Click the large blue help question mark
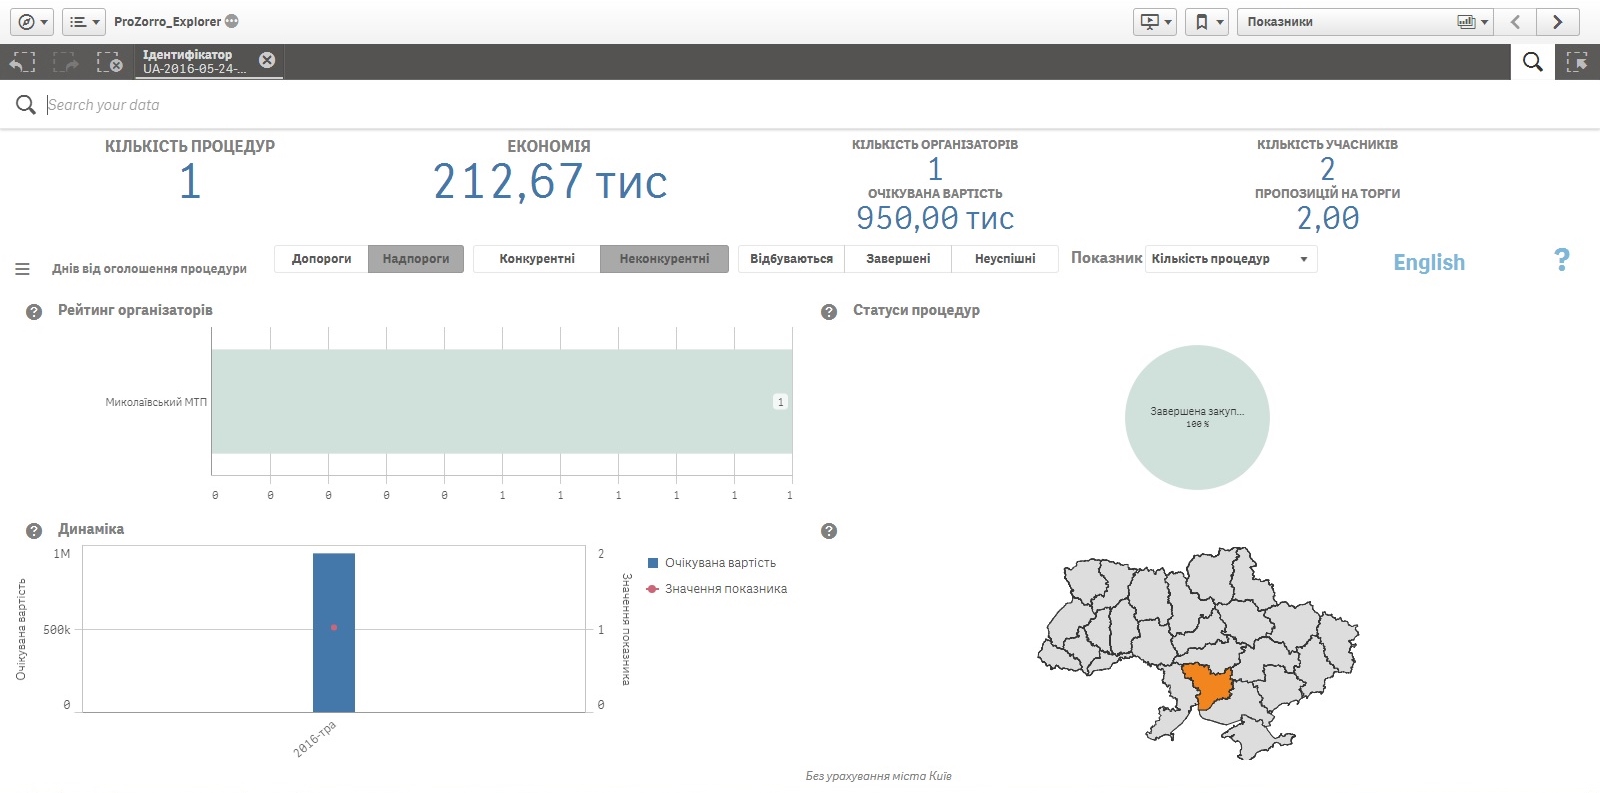The width and height of the screenshot is (1600, 793). pyautogui.click(x=1561, y=260)
